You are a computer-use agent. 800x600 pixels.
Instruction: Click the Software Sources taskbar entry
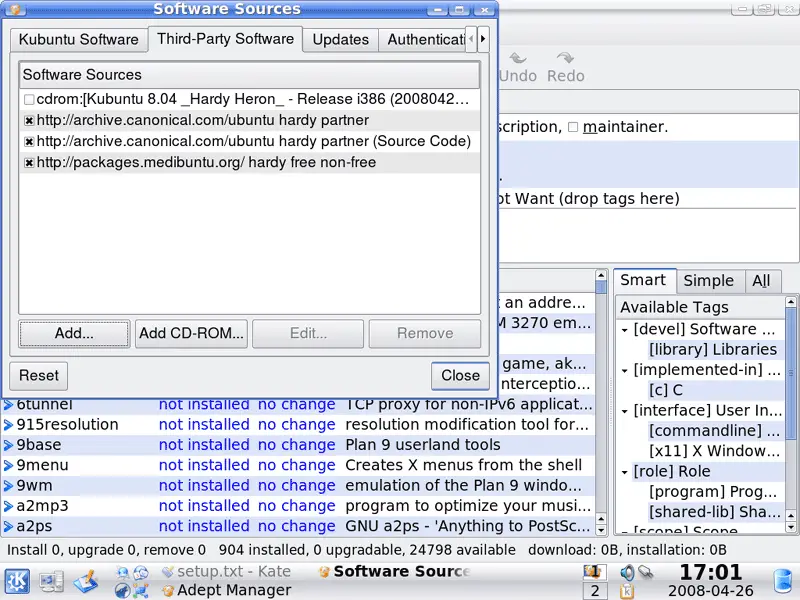393,572
